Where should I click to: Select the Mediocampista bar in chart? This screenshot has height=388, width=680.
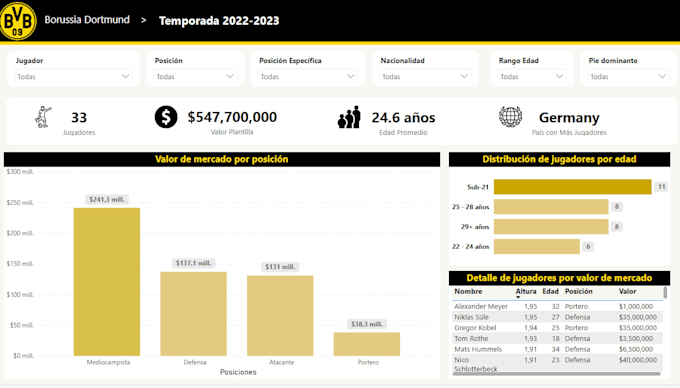click(x=107, y=282)
